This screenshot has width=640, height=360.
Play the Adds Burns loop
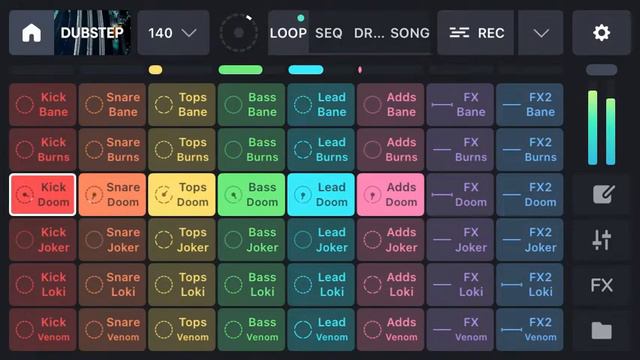click(391, 149)
